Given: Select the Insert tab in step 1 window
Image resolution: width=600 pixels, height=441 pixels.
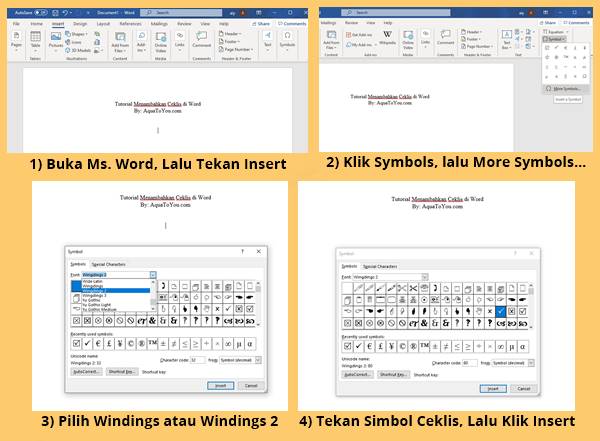Looking at the screenshot, I should [58, 24].
